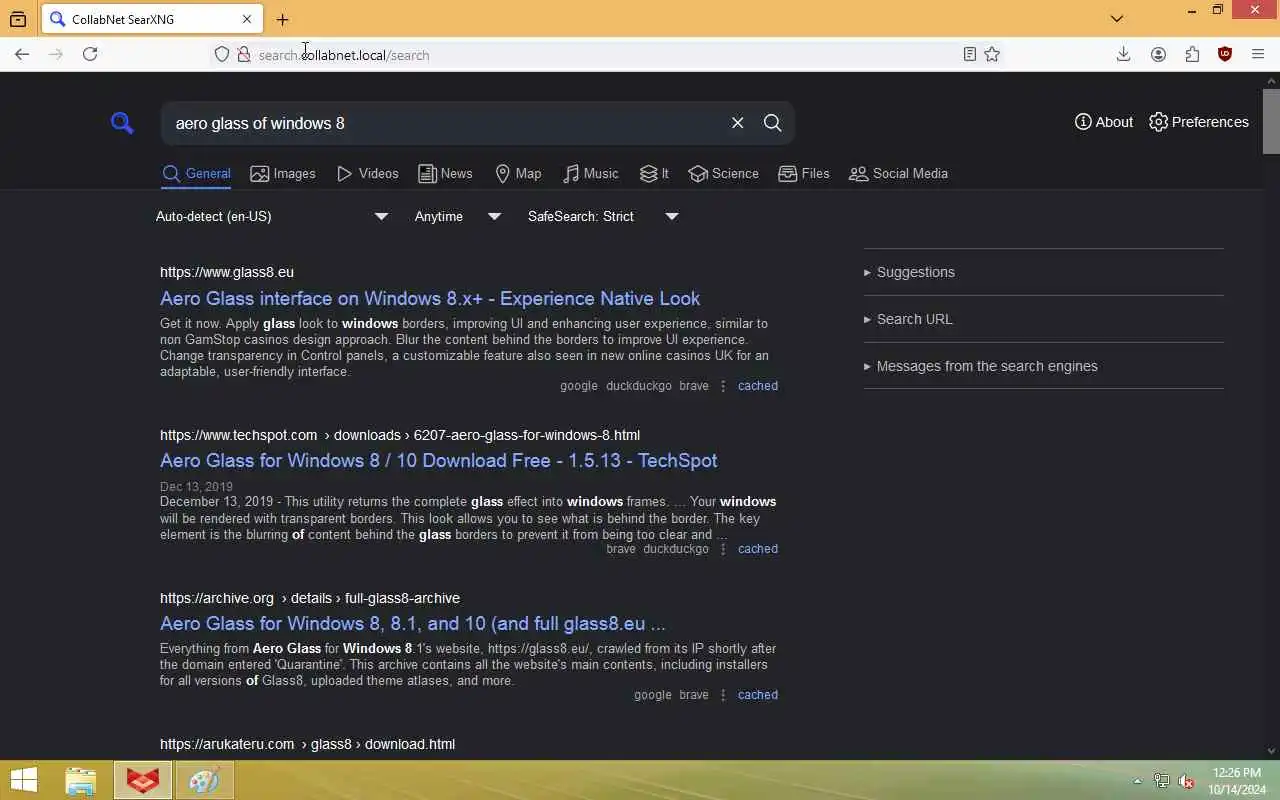
Task: Close the CollabNet SearXNG tab
Action: (247, 19)
